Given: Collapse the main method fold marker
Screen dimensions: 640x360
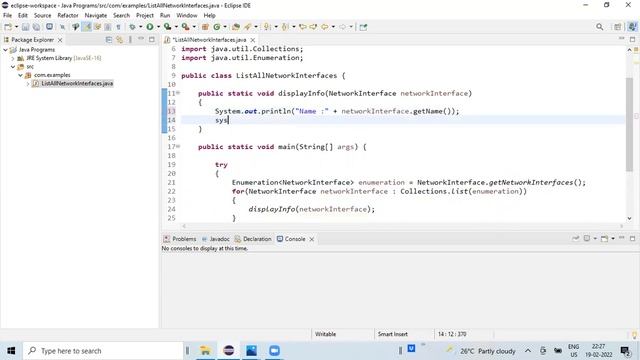Looking at the screenshot, I should tap(178, 147).
